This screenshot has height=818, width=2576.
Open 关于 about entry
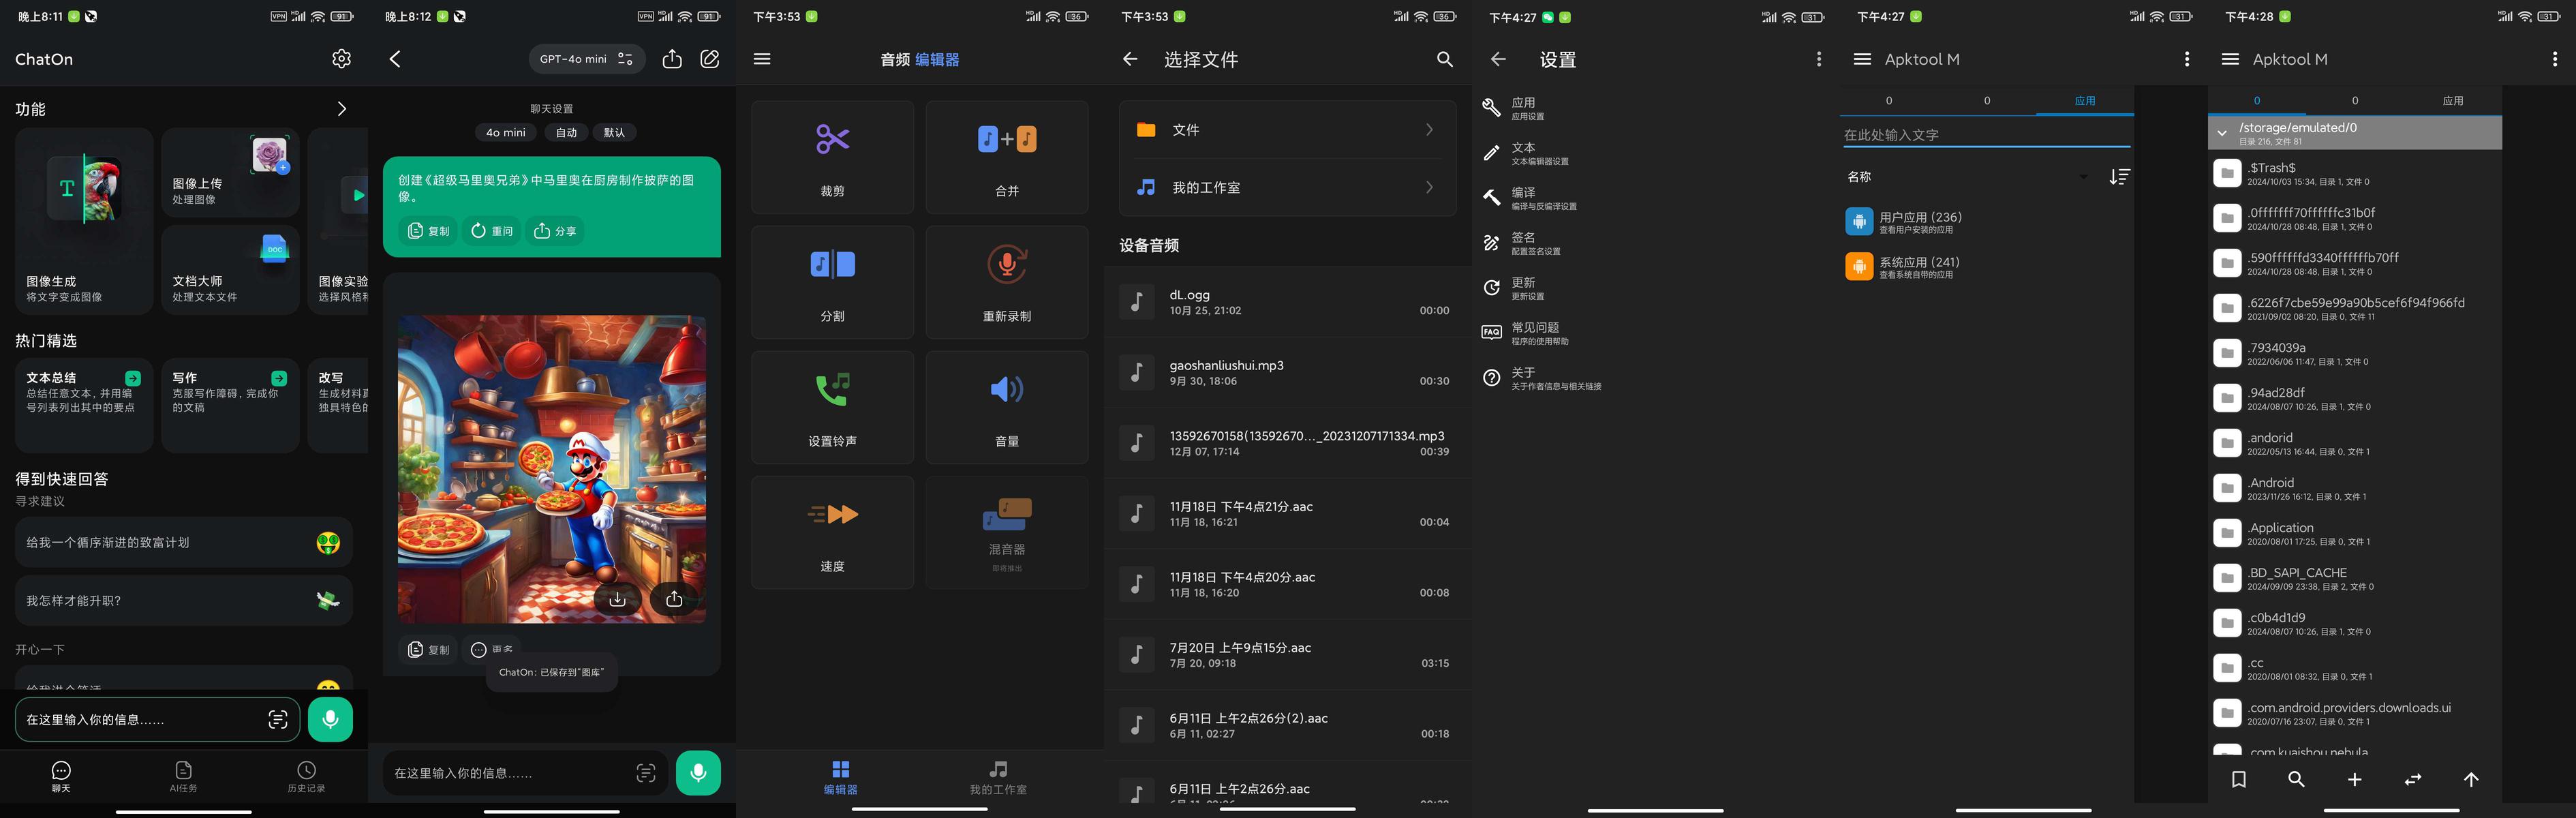click(1655, 378)
